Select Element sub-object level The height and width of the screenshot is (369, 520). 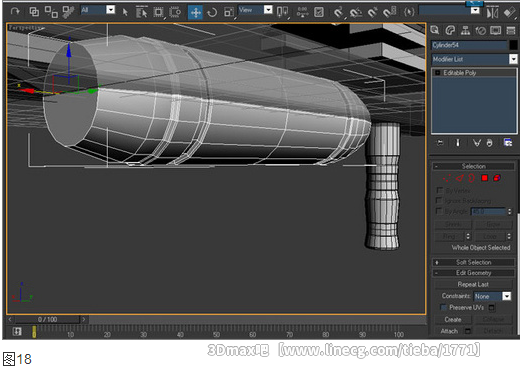pyautogui.click(x=497, y=178)
